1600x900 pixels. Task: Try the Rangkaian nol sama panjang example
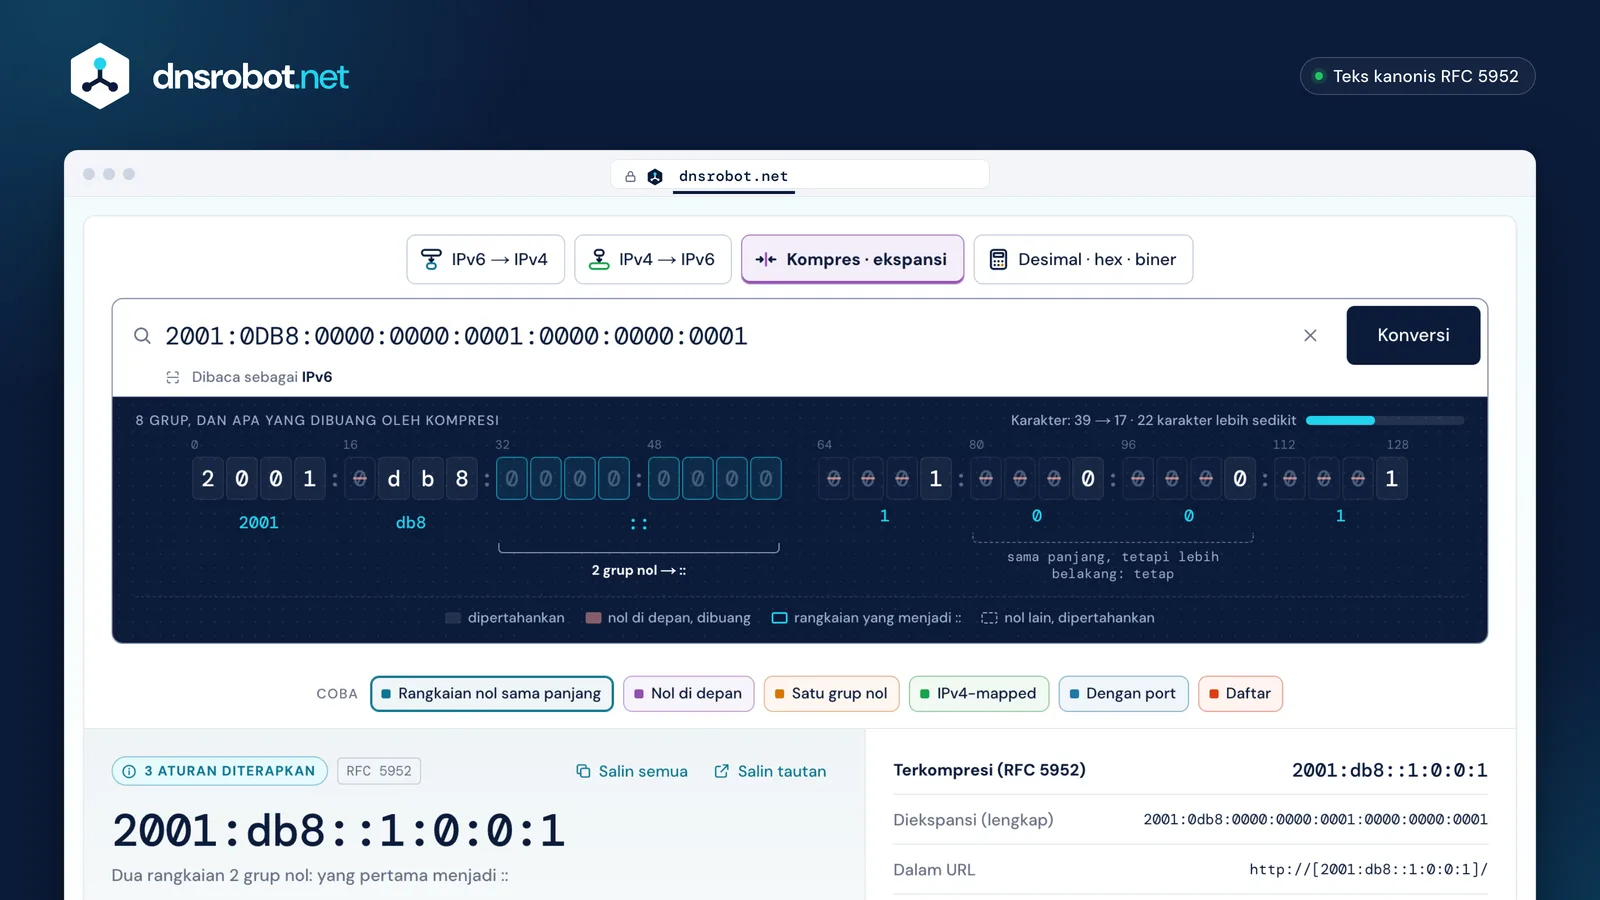tap(492, 694)
